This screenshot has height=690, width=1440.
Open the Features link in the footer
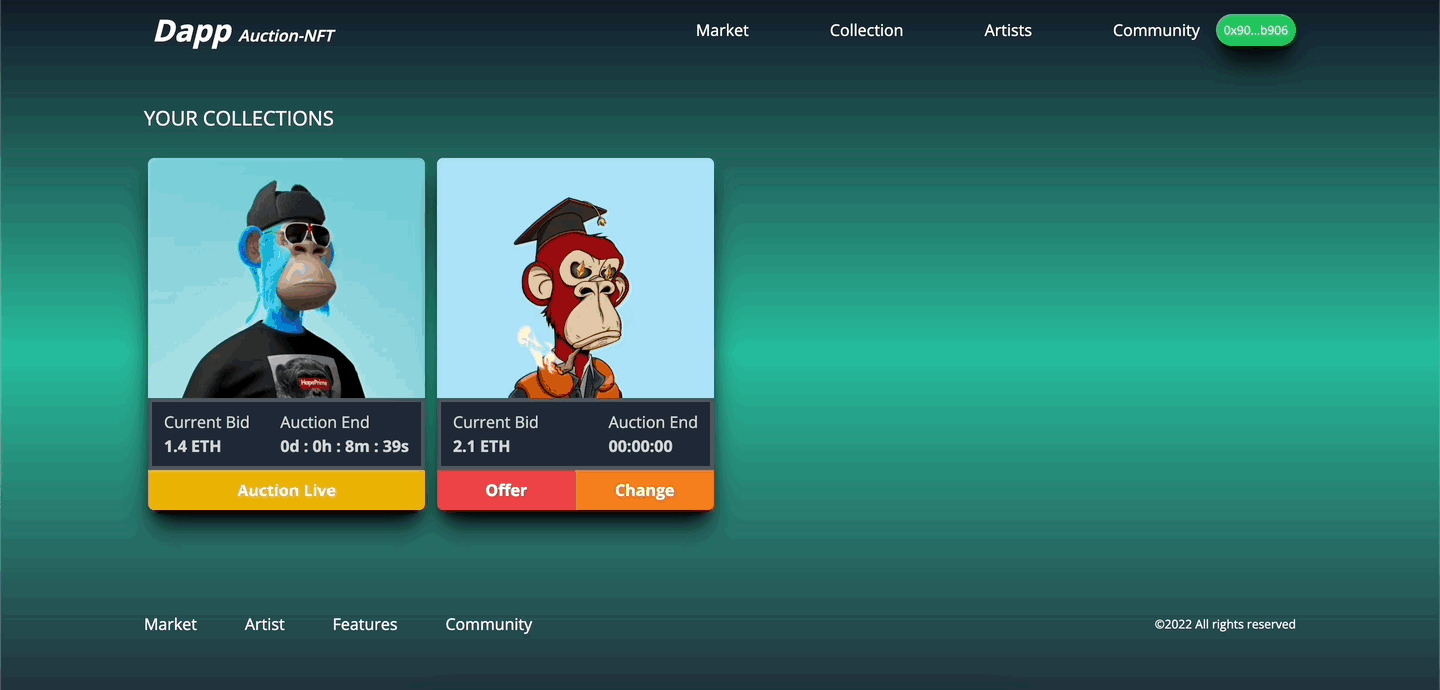coord(365,624)
